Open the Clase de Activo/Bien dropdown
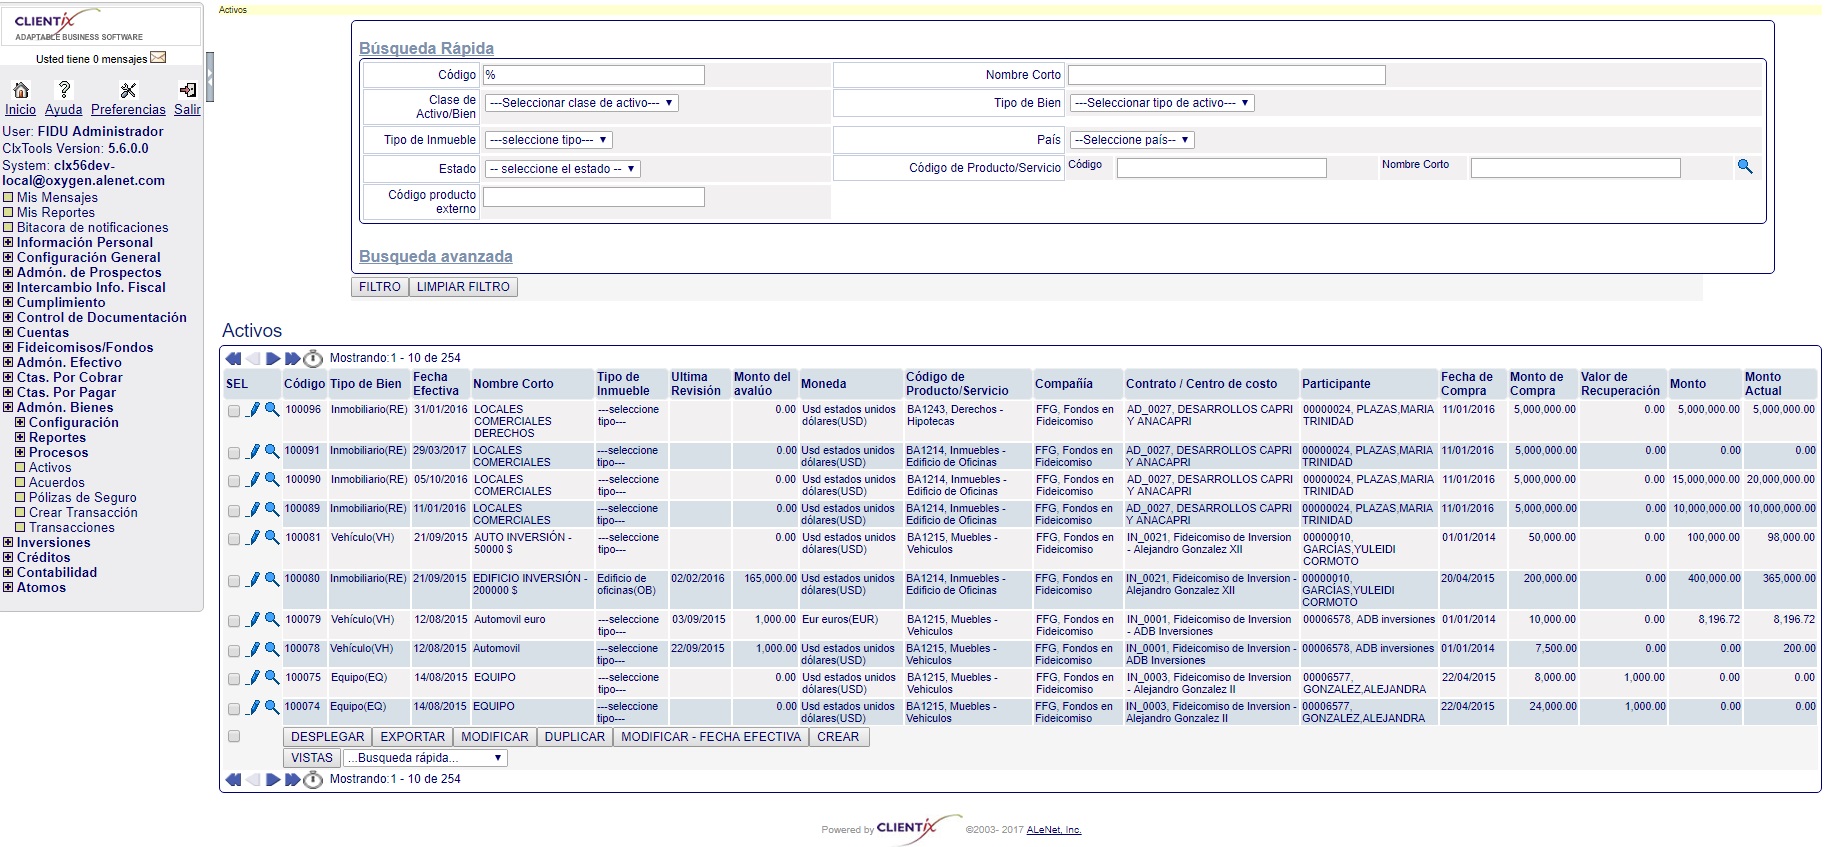Screen dimensions: 1843x847 582,103
